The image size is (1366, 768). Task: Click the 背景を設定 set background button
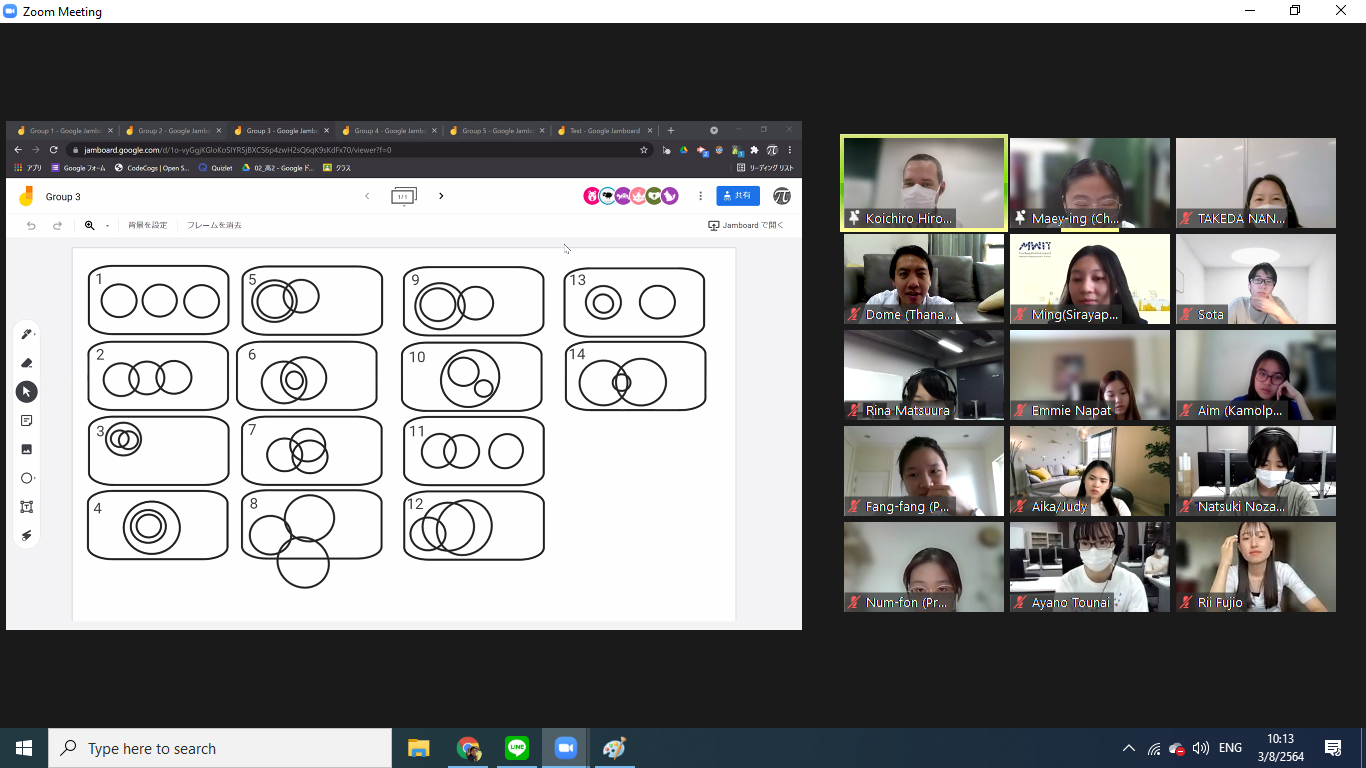(x=147, y=226)
